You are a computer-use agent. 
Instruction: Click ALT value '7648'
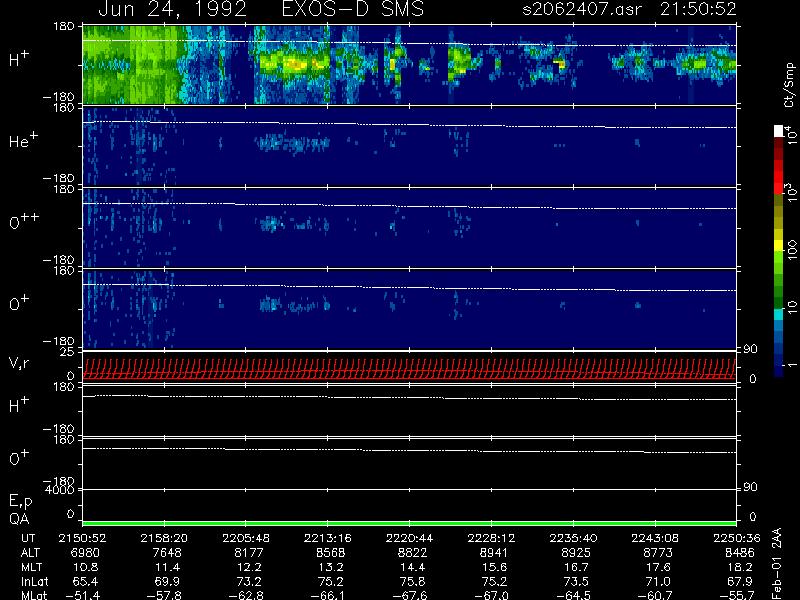(x=167, y=553)
